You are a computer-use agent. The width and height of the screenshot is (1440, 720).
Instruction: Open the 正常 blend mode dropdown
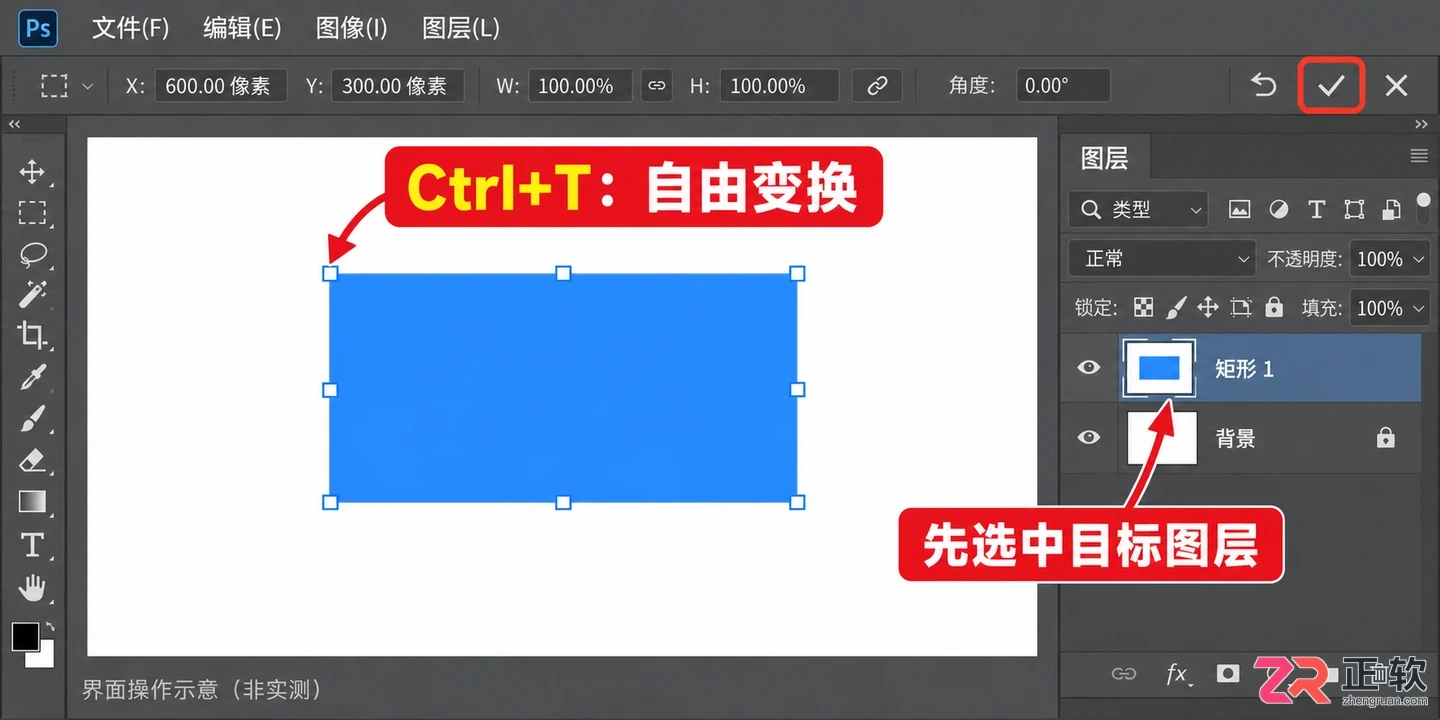pos(1162,259)
